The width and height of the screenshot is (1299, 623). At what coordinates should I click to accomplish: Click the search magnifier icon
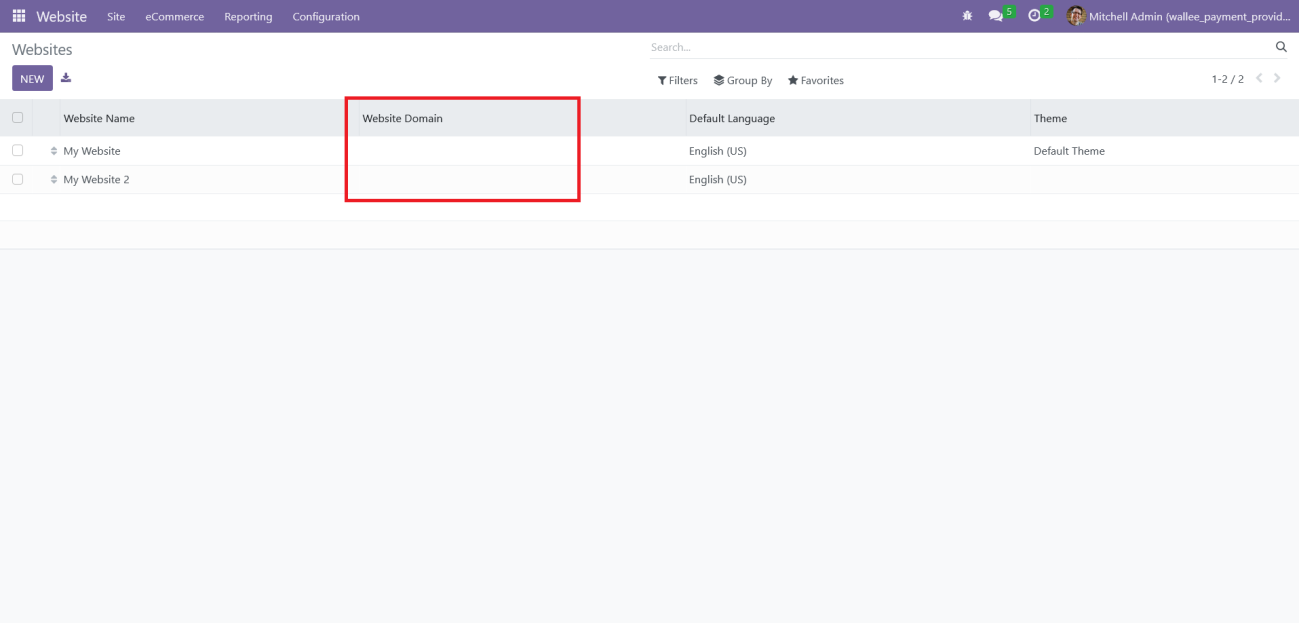[1281, 47]
